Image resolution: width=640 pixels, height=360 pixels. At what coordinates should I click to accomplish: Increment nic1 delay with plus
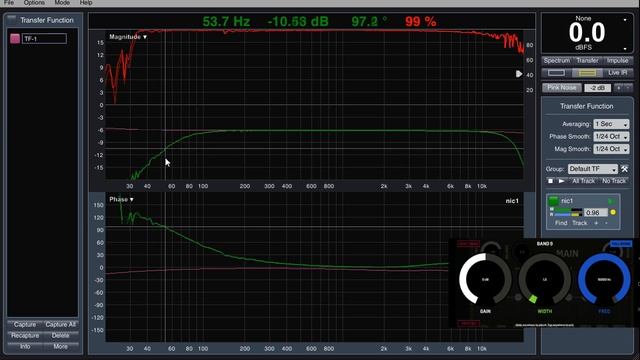coord(596,223)
